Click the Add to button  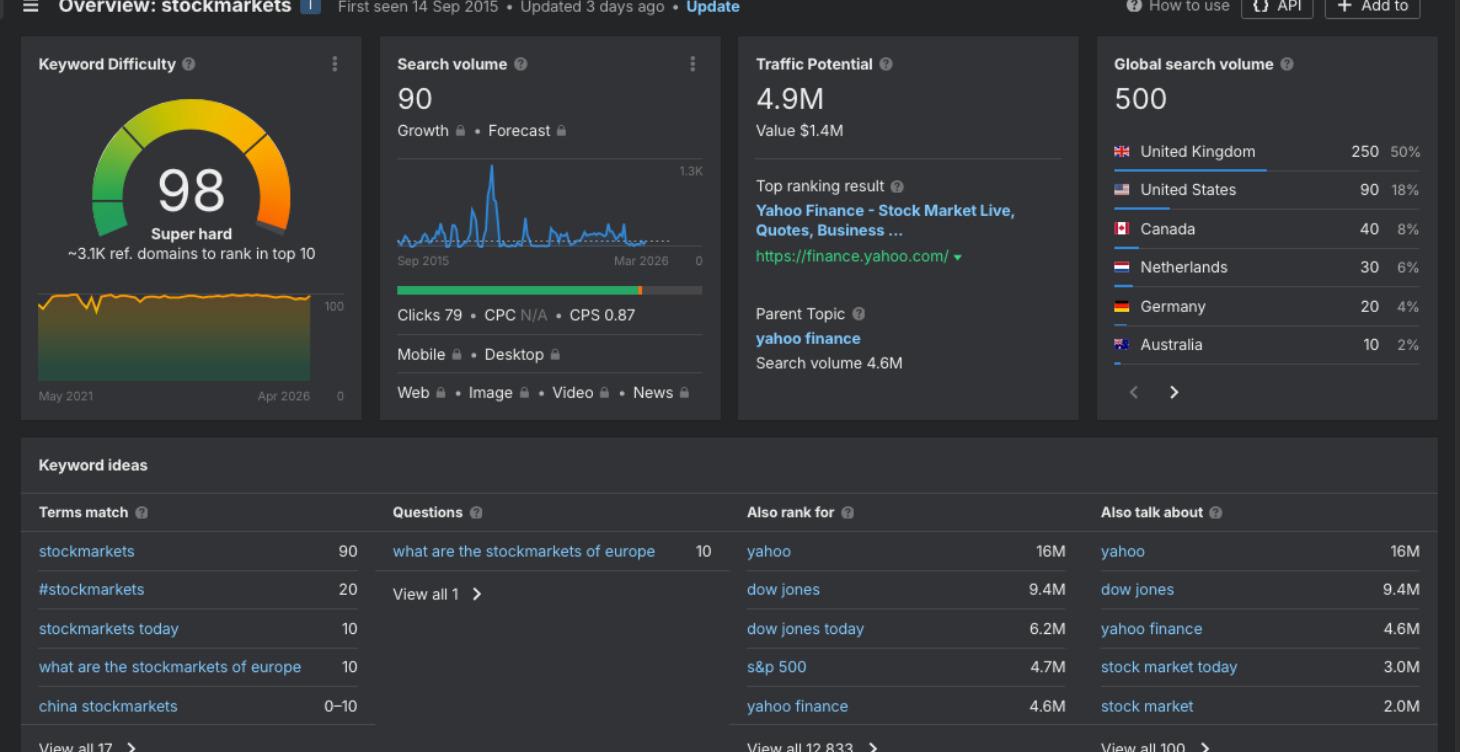click(x=1372, y=6)
